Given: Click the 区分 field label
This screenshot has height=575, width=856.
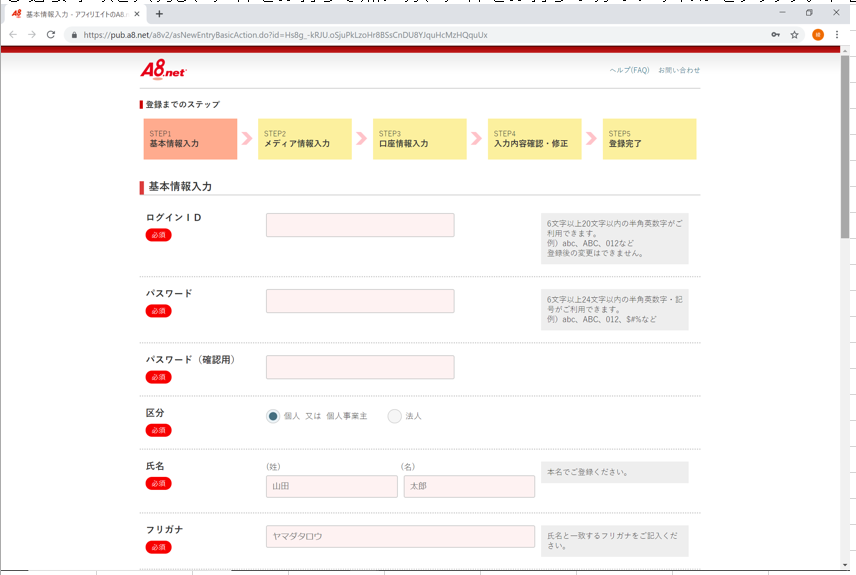Looking at the screenshot, I should (155, 413).
